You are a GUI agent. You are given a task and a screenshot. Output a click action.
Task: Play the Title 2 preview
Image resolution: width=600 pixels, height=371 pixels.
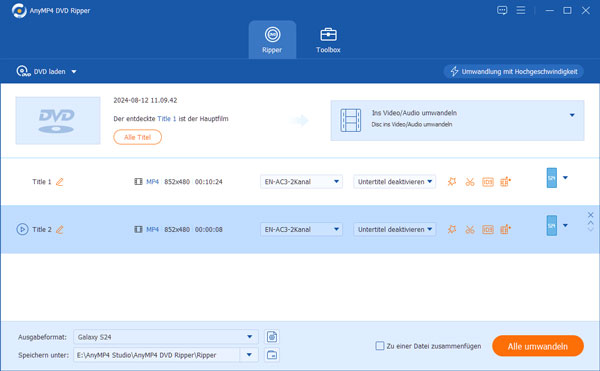(22, 229)
